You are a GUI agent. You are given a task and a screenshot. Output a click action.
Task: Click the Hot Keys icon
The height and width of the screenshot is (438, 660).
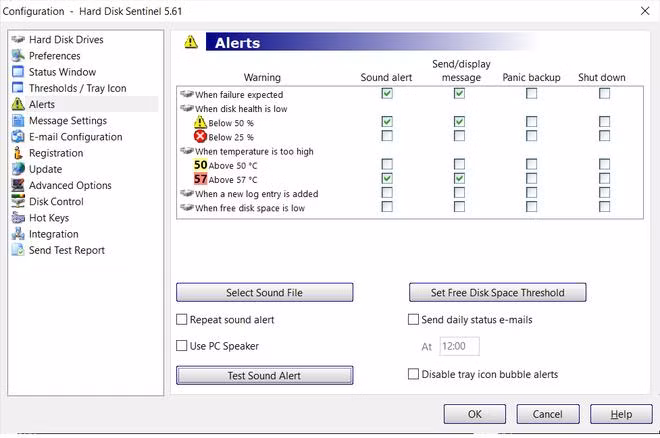click(x=18, y=218)
